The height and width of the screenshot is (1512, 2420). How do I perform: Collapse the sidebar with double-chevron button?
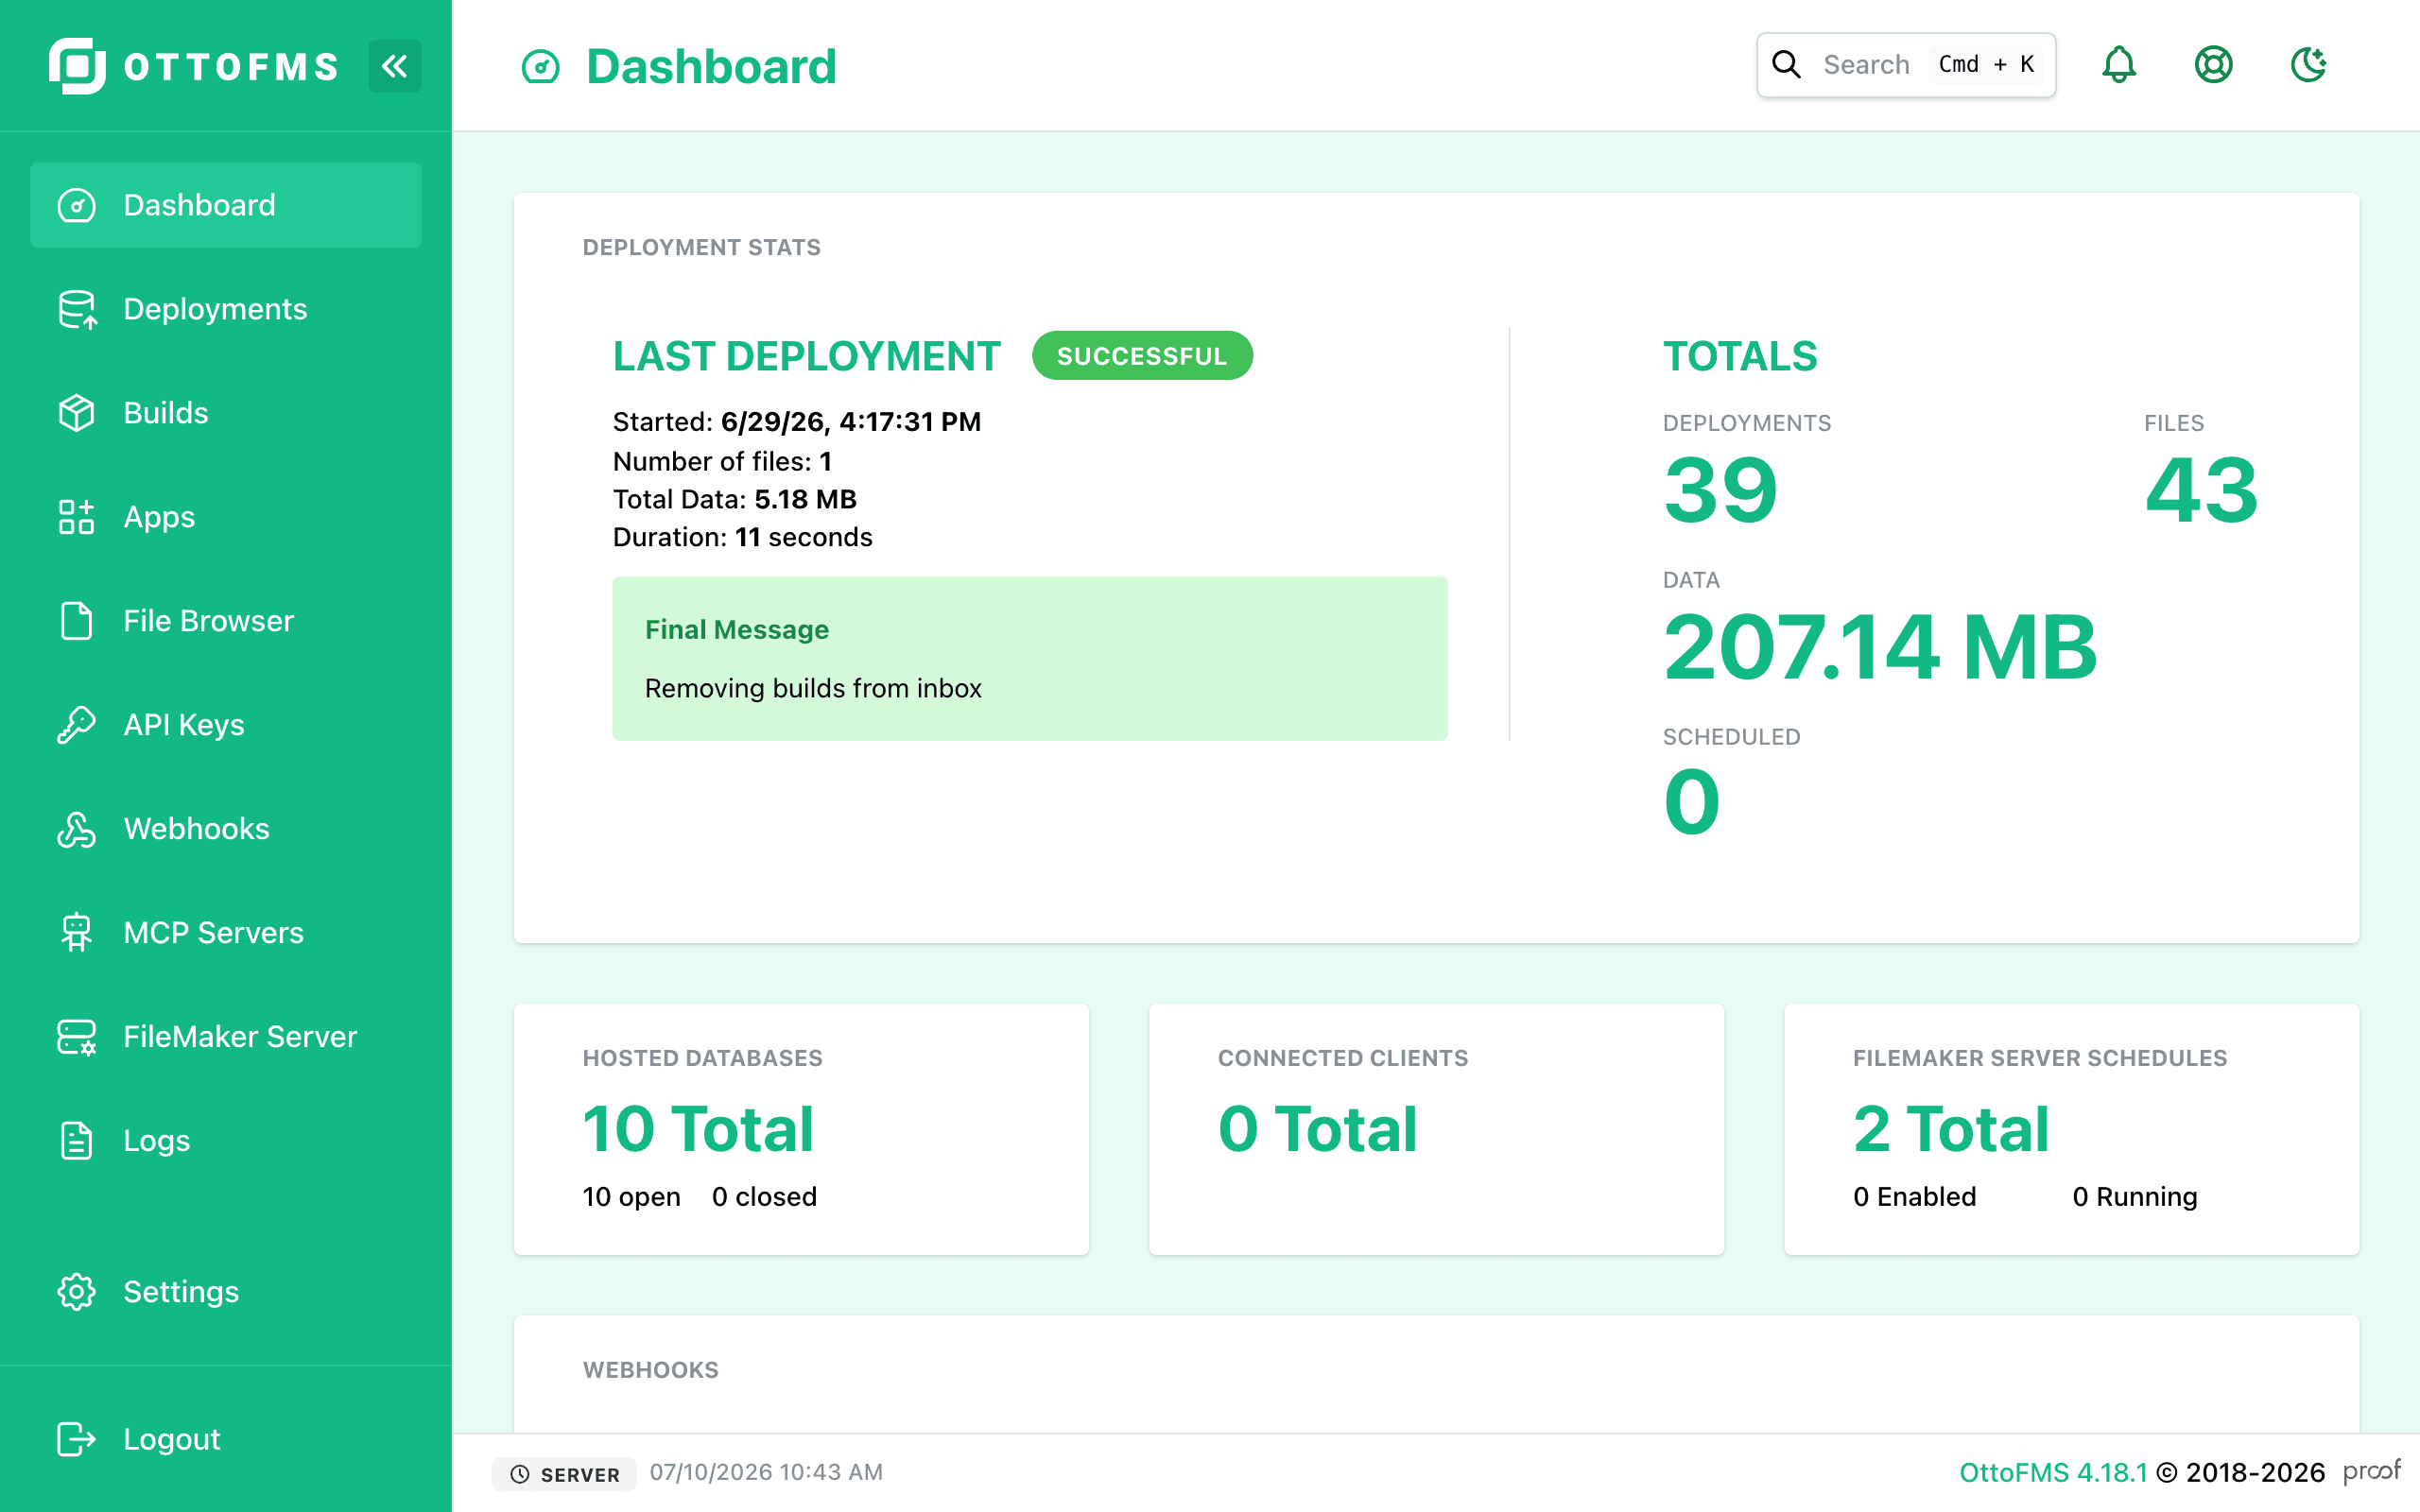point(395,66)
